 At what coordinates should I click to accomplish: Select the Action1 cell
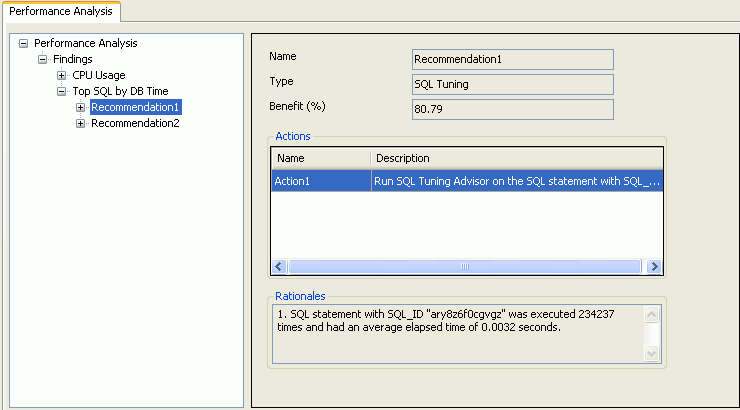click(321, 181)
